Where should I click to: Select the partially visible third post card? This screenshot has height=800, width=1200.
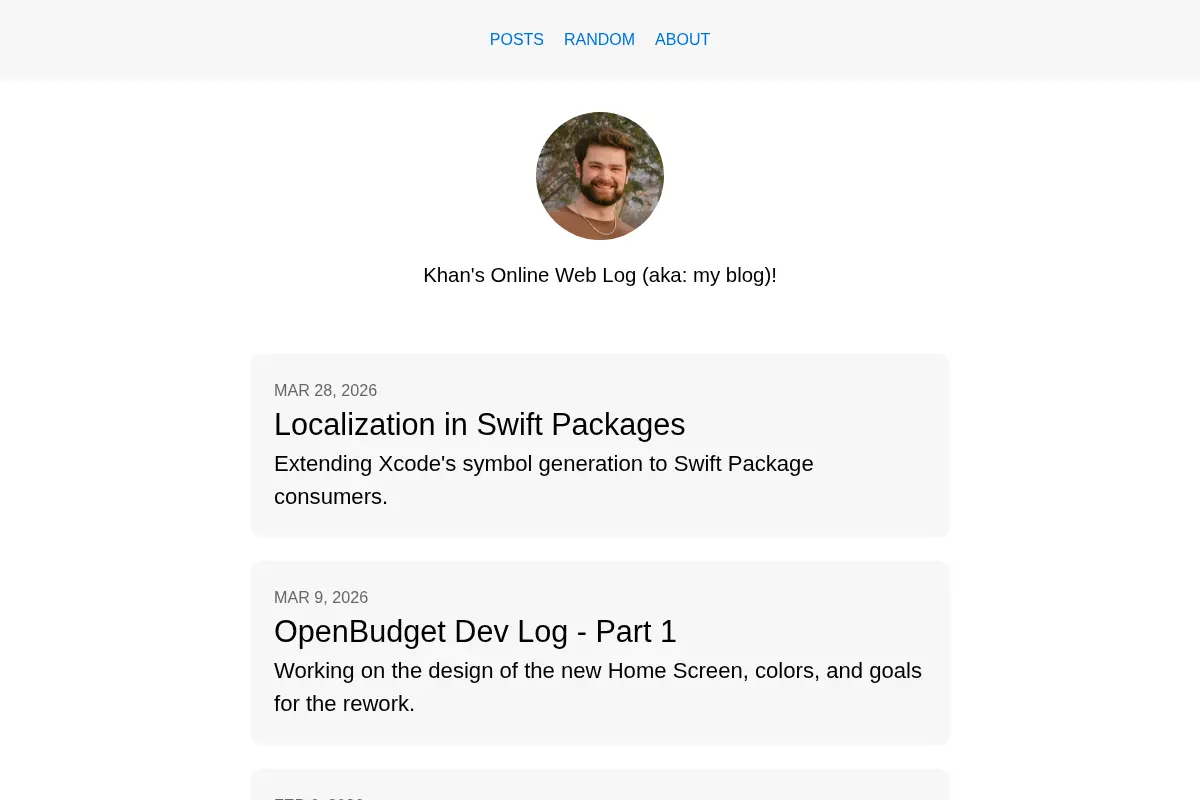pos(600,785)
